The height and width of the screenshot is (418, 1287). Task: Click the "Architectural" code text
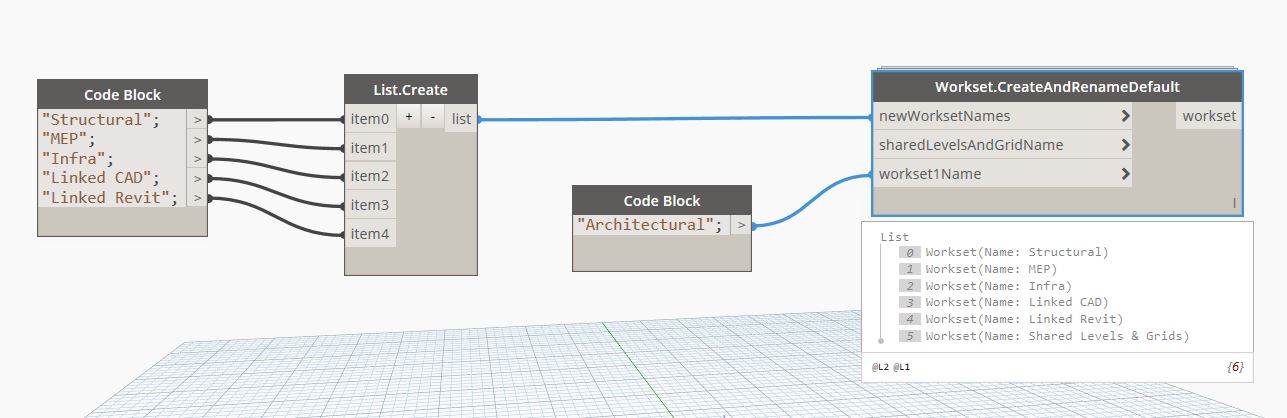[x=650, y=225]
